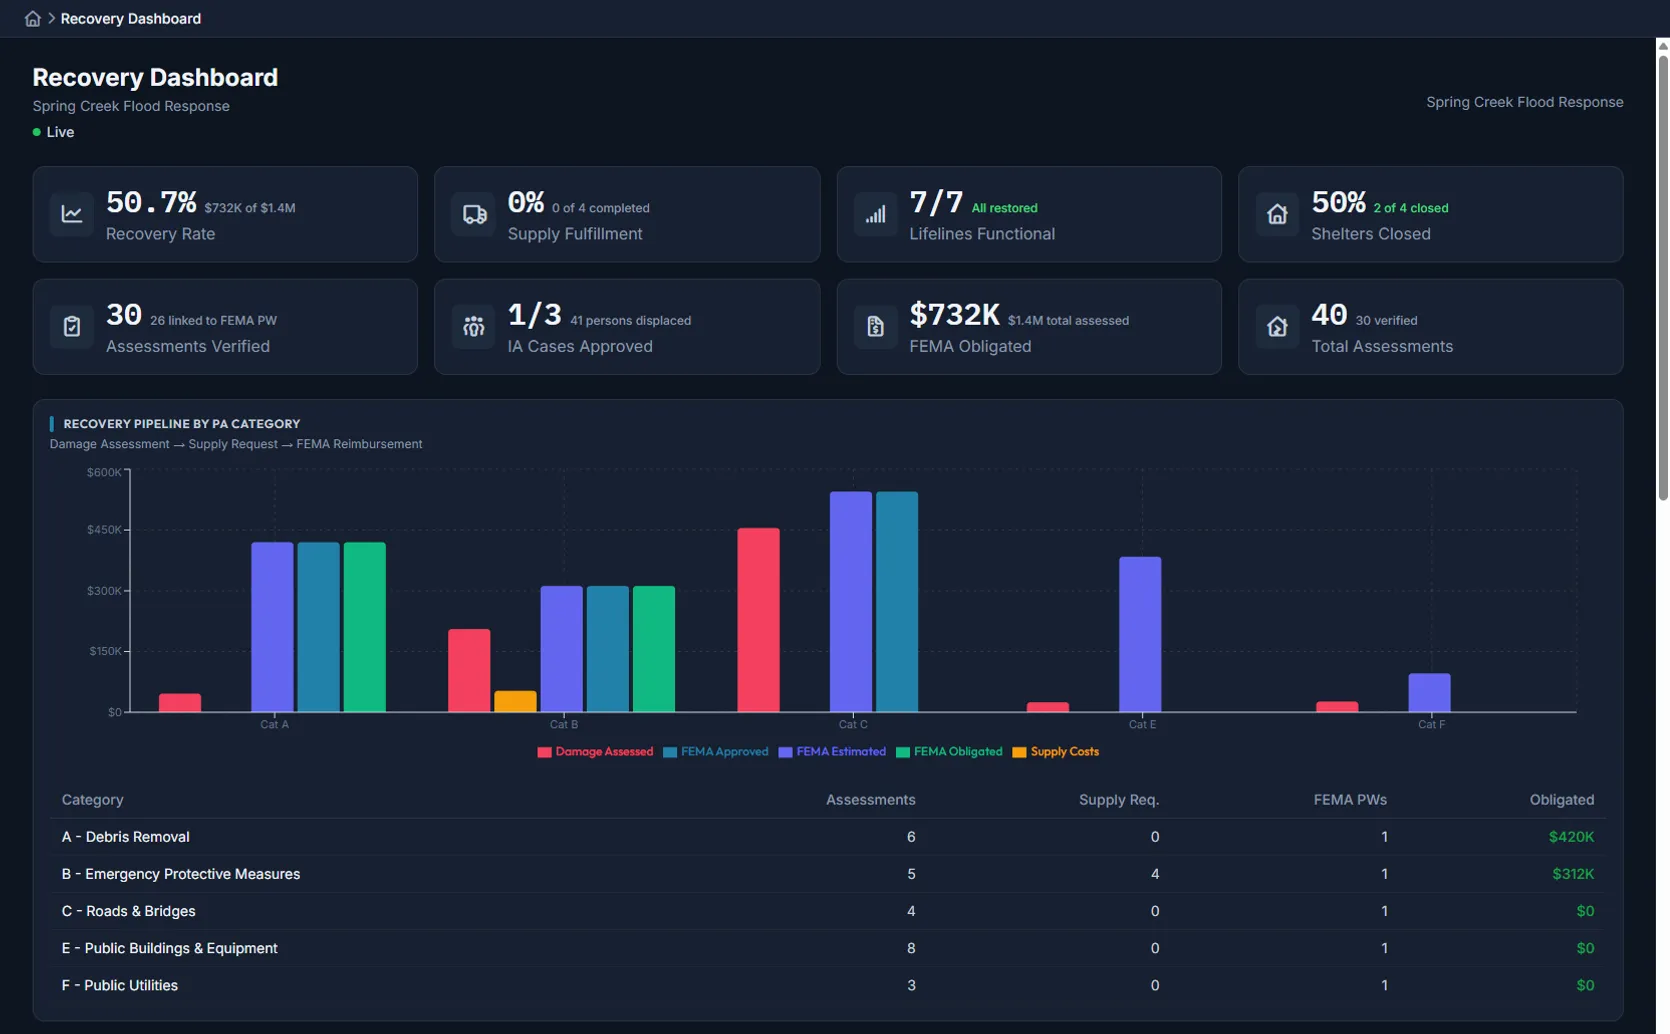Toggle the Supply Costs legend swatch
The width and height of the screenshot is (1670, 1034).
click(1019, 752)
